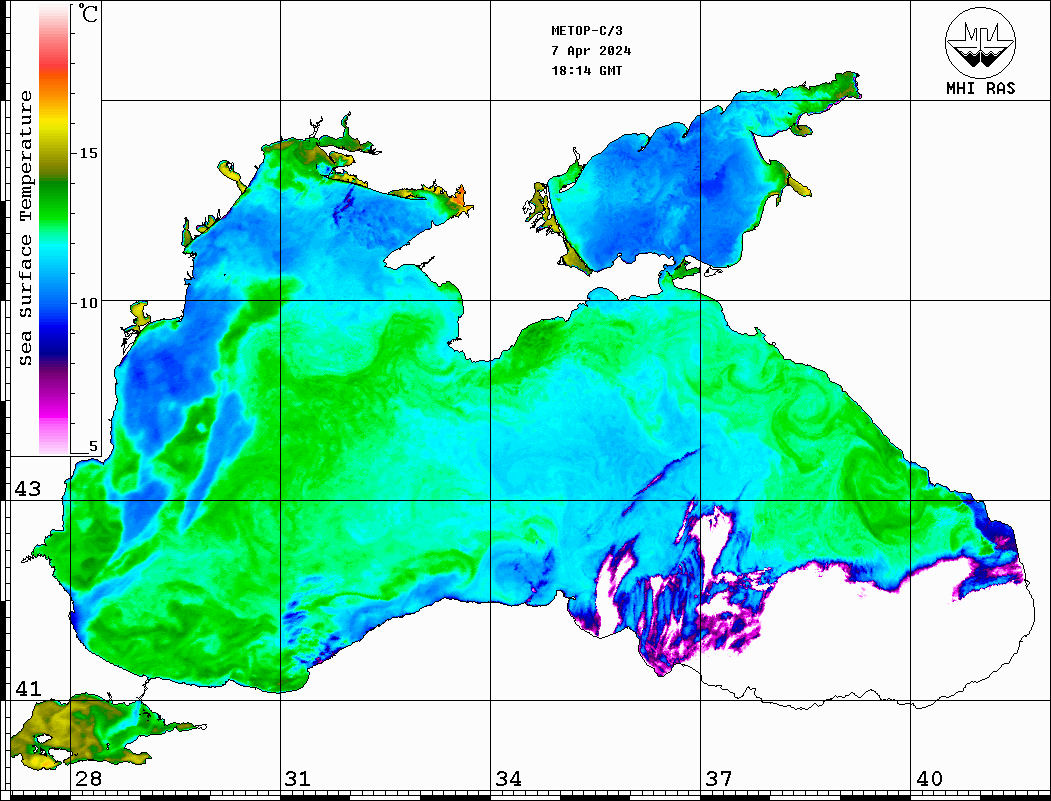Click the '18:14 GMT' time text
The width and height of the screenshot is (1051, 801).
[x=586, y=70]
